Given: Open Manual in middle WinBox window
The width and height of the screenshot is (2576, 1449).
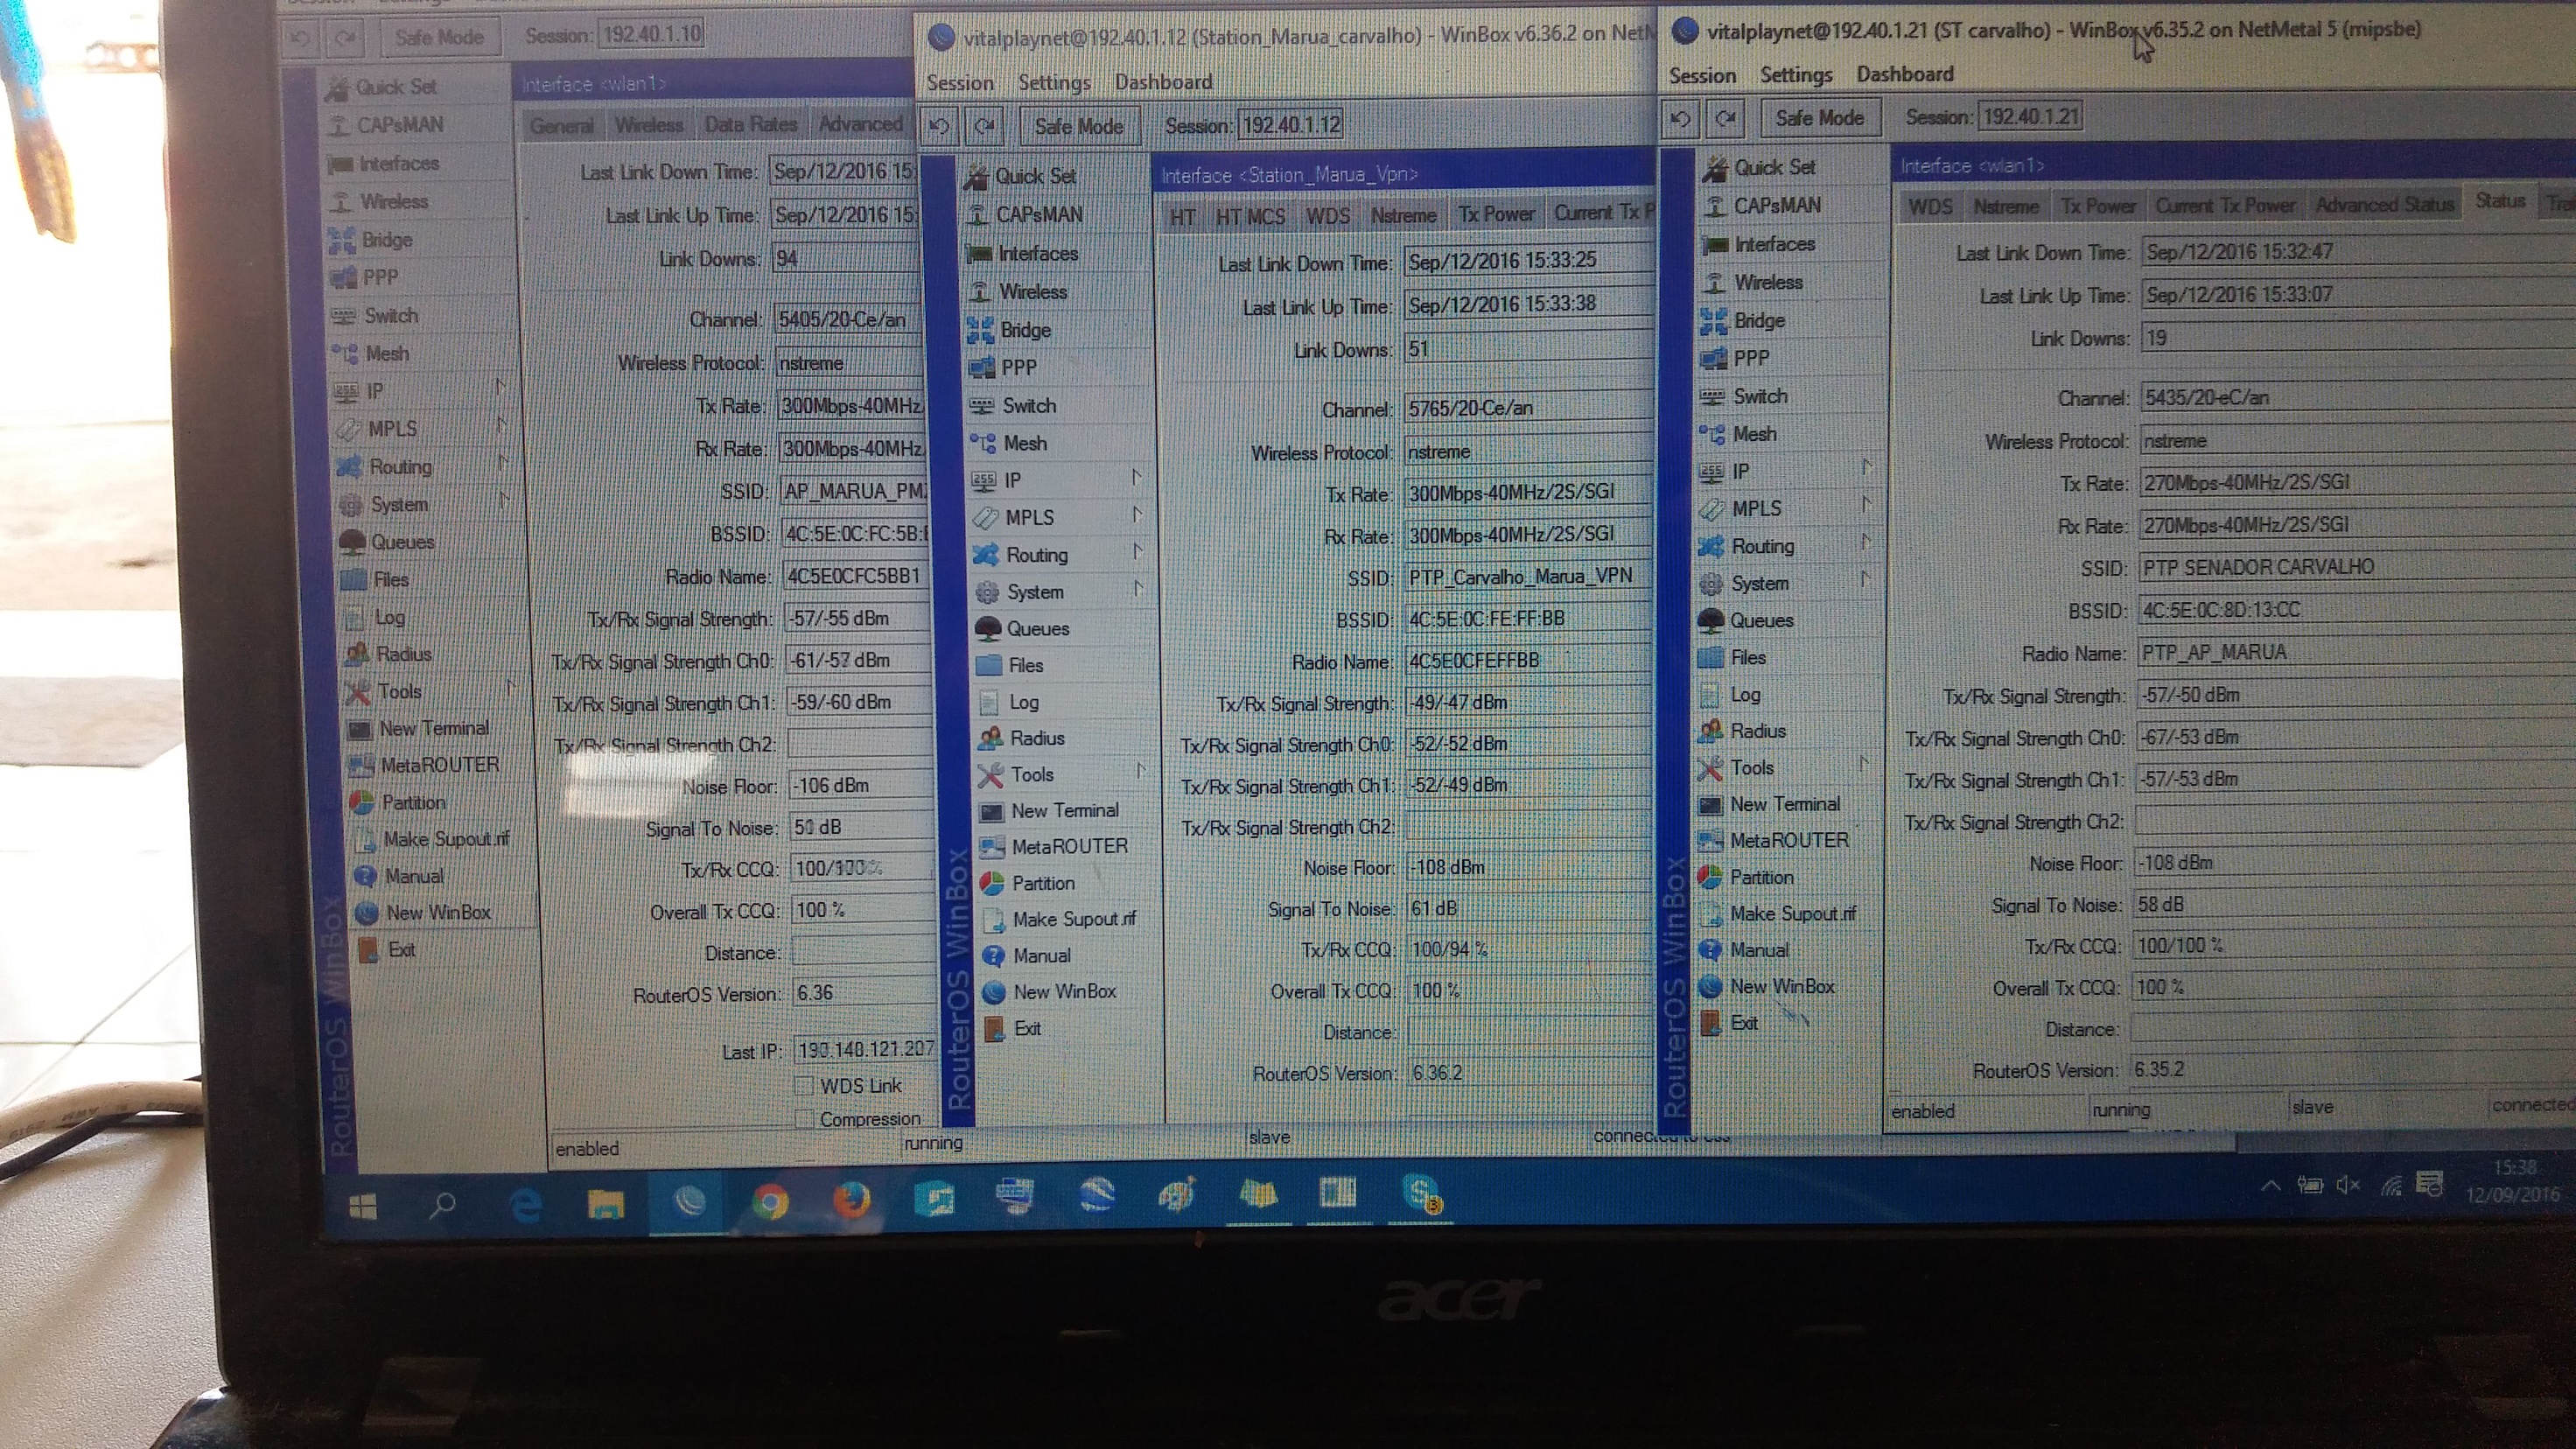Looking at the screenshot, I should 1027,956.
